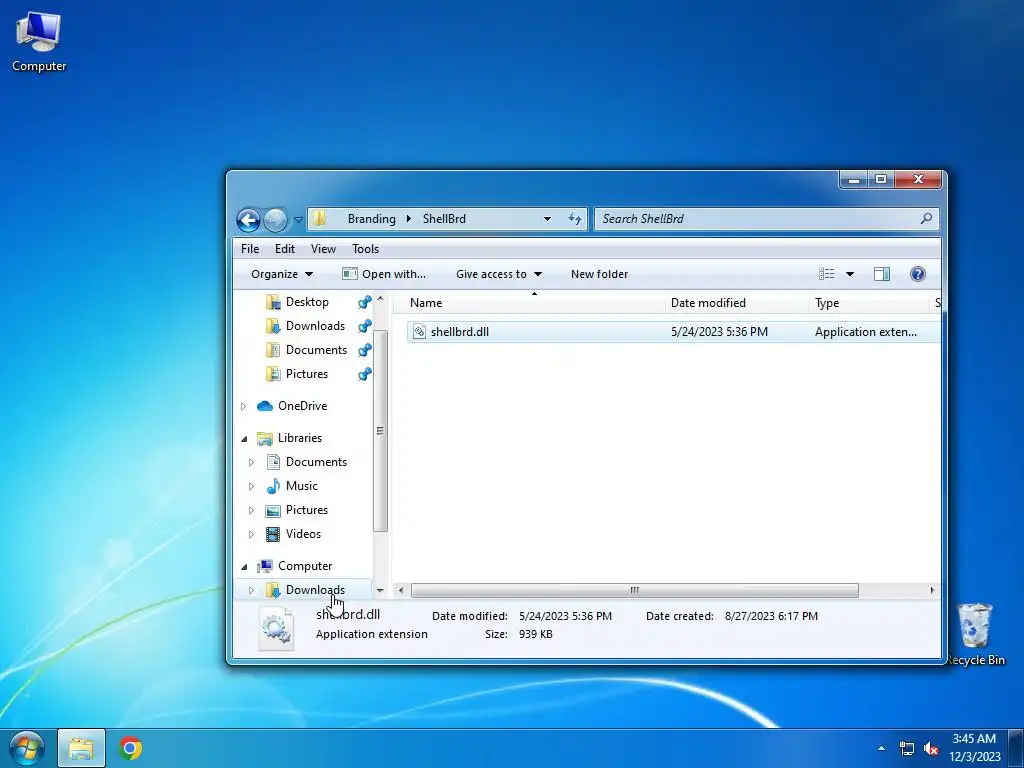Click the address bar folder icon
The width and height of the screenshot is (1024, 768).
[319, 219]
